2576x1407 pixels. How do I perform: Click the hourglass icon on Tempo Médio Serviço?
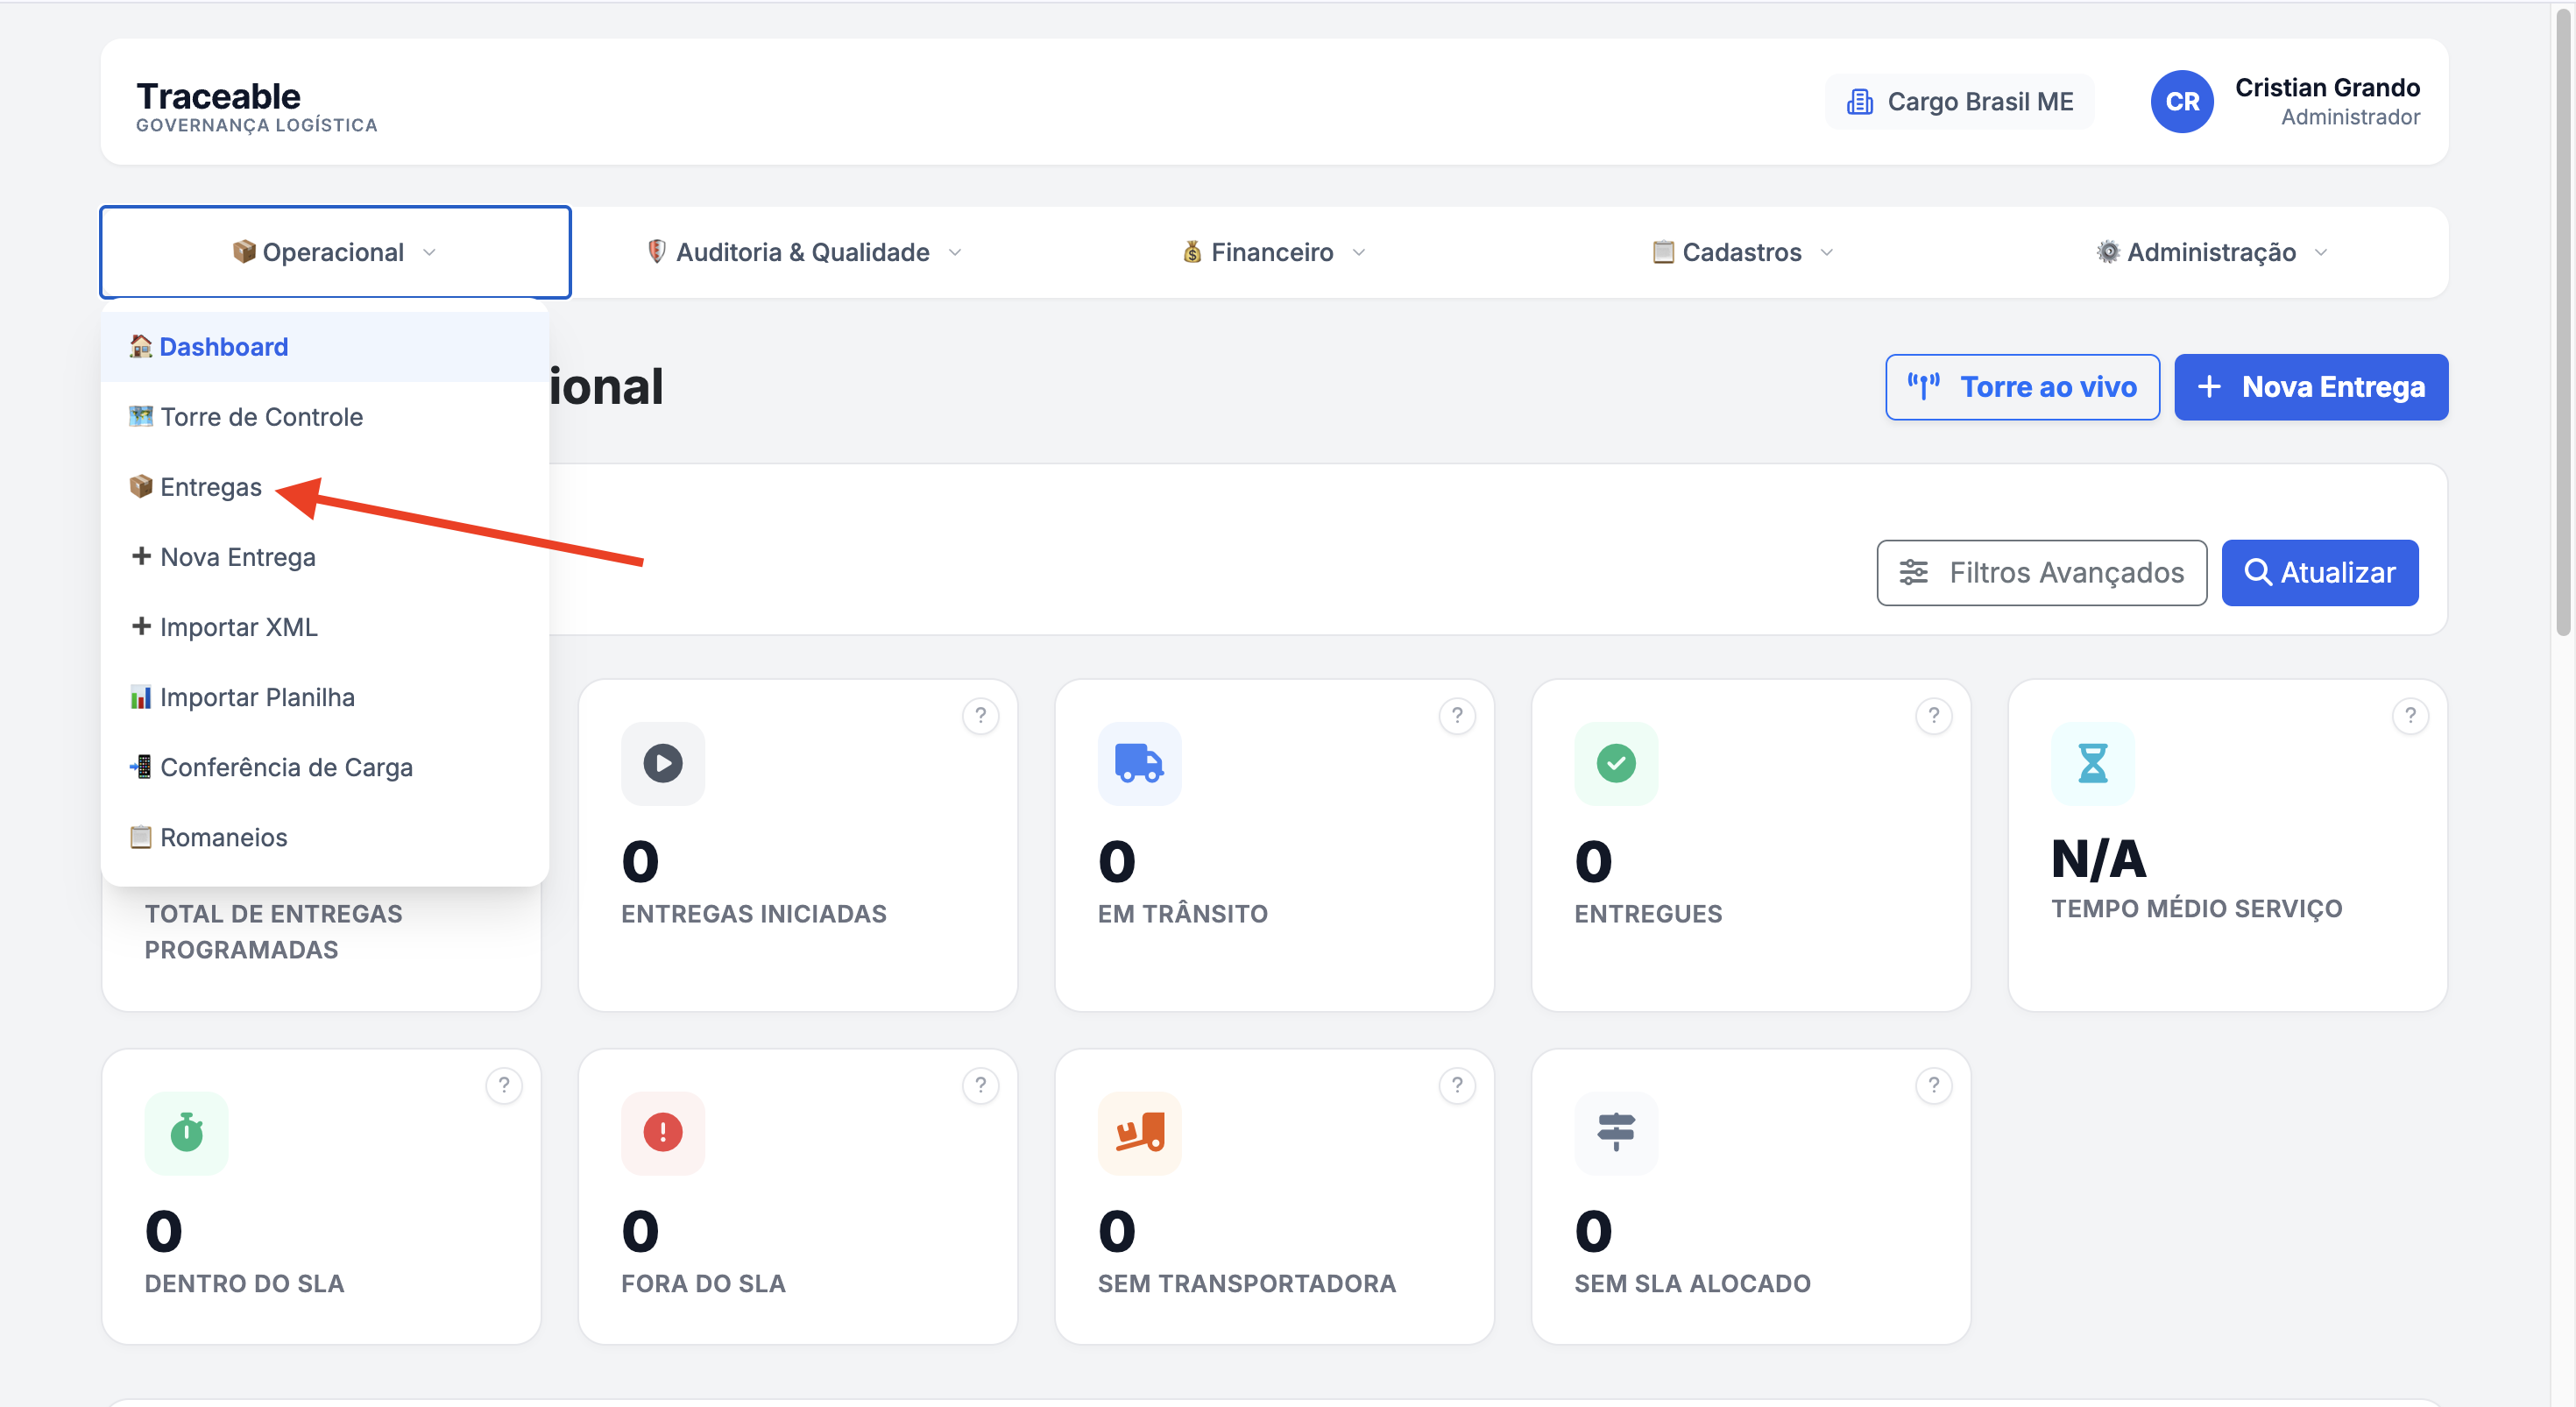coord(2093,763)
